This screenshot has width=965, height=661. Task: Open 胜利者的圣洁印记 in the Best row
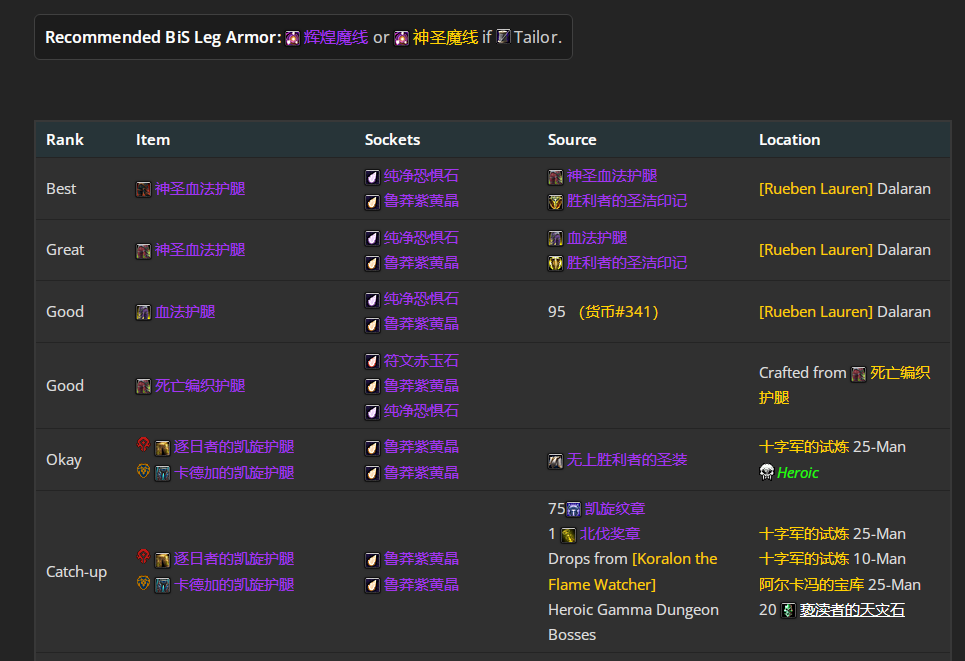coord(626,201)
